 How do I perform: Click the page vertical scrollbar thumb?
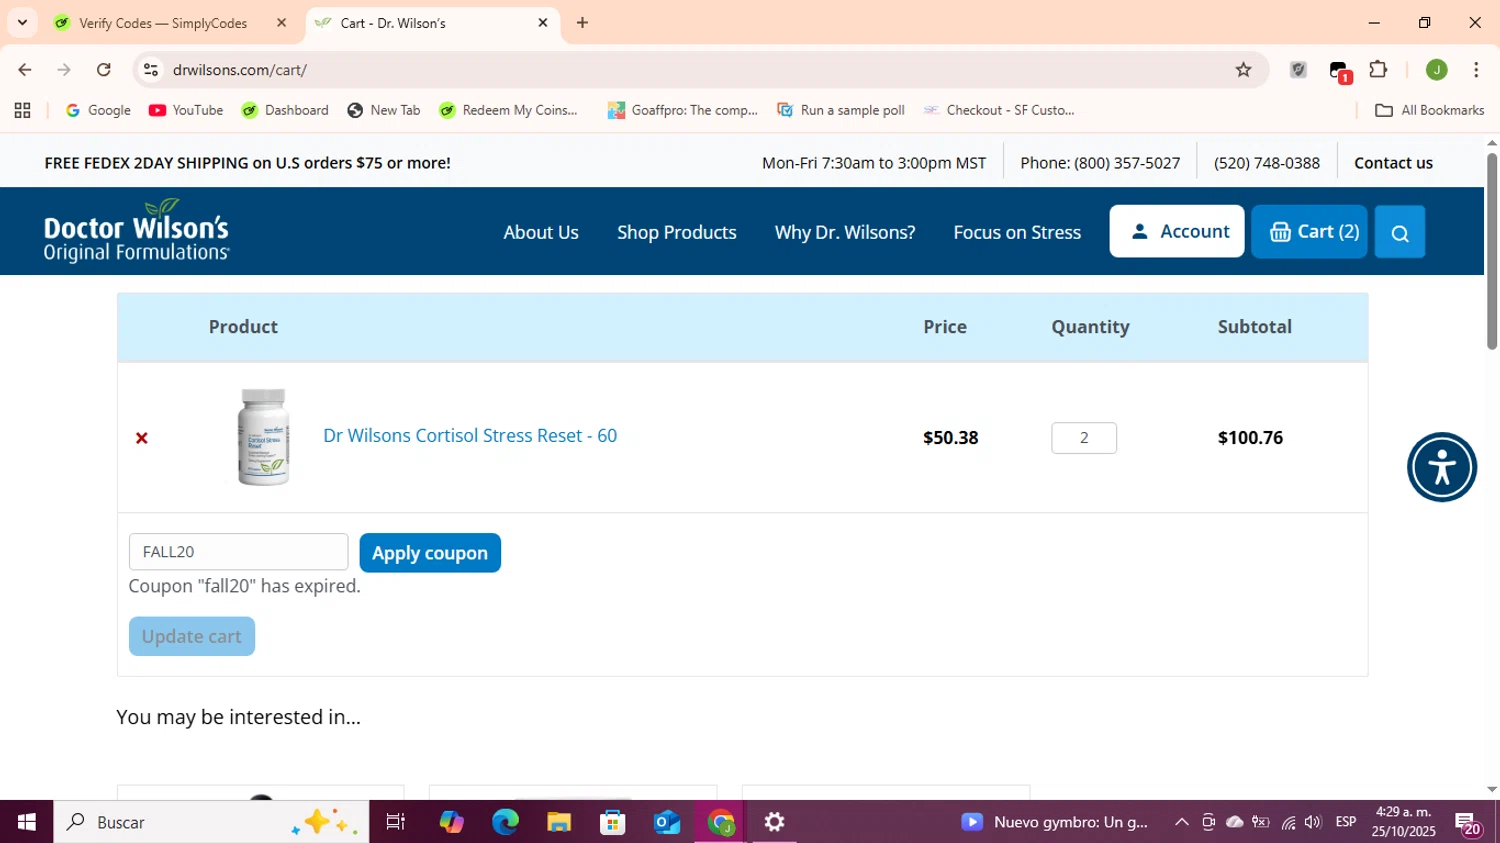[1492, 250]
